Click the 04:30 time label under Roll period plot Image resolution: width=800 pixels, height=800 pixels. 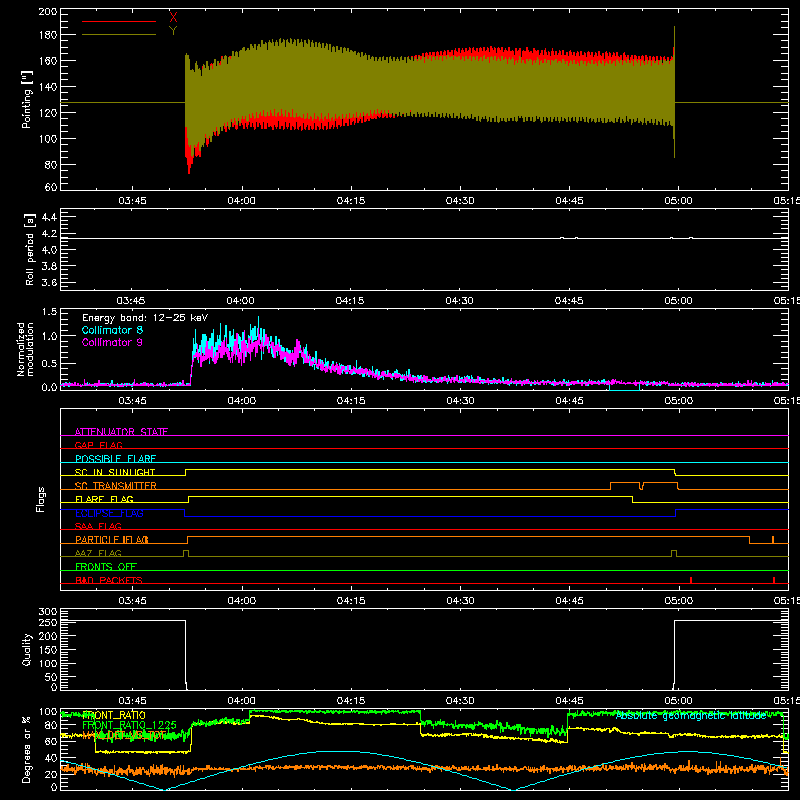(460, 301)
